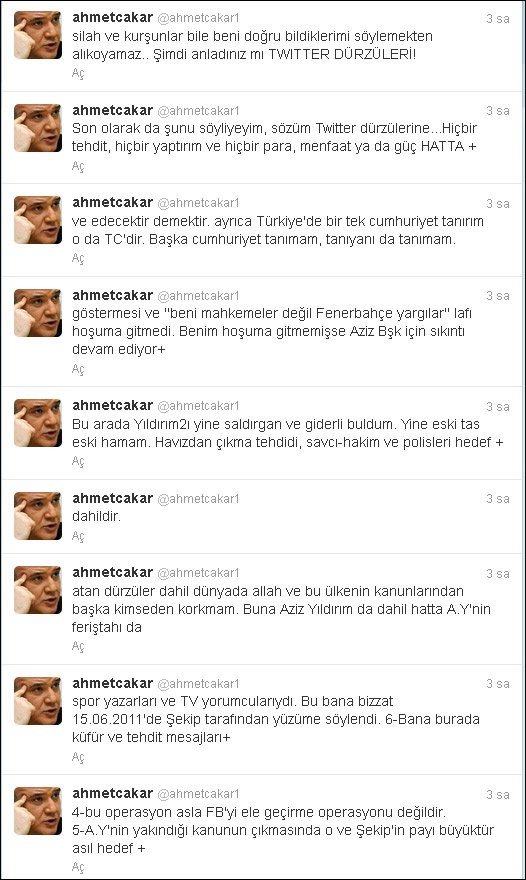
Task: Expand the 'Son olarak da' tweet with Aç
Action: tap(78, 166)
